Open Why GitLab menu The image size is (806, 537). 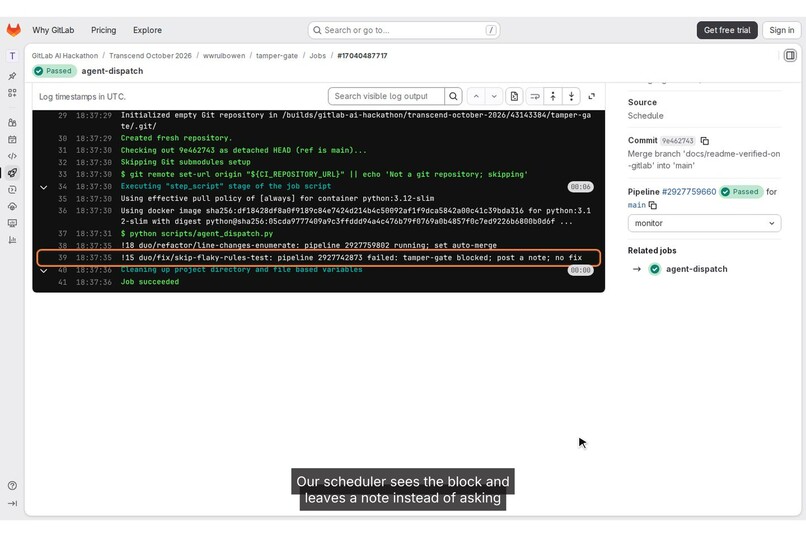[53, 30]
